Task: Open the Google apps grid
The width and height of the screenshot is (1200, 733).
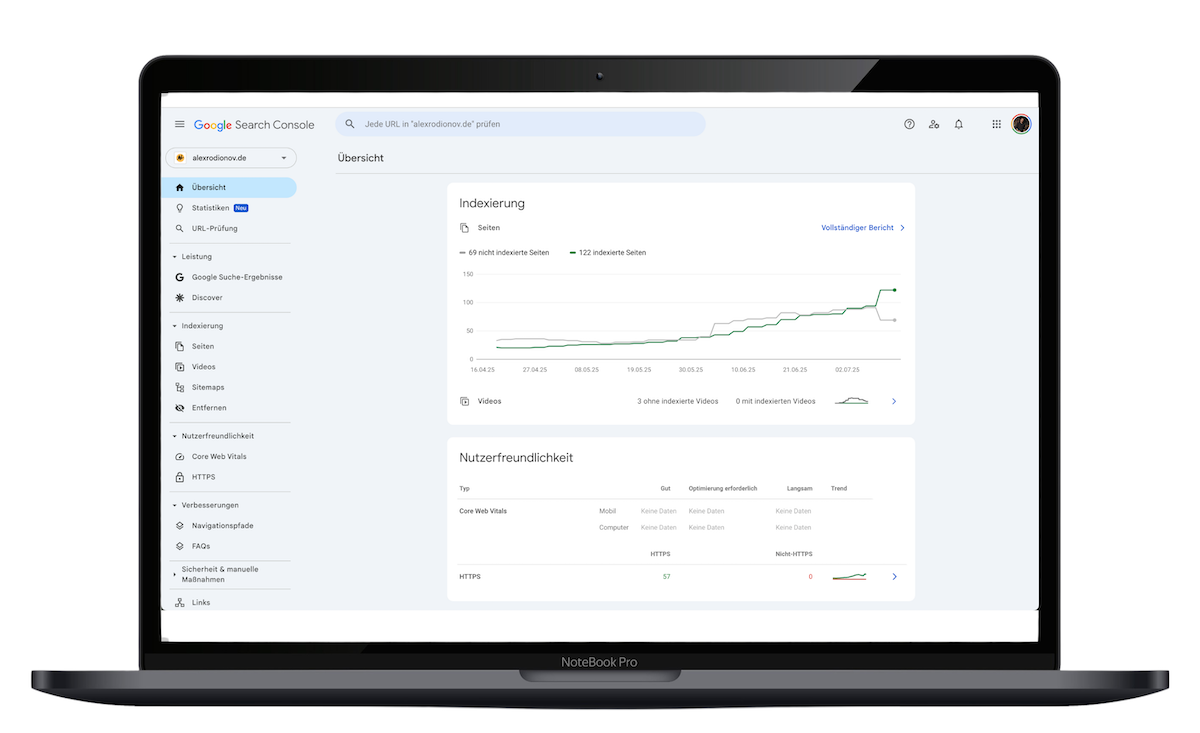Action: 996,124
